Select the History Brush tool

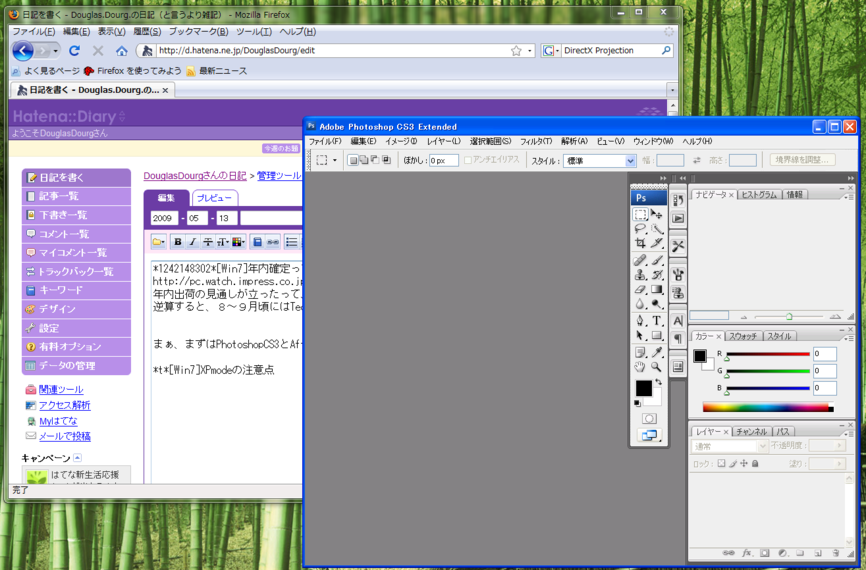(x=657, y=275)
